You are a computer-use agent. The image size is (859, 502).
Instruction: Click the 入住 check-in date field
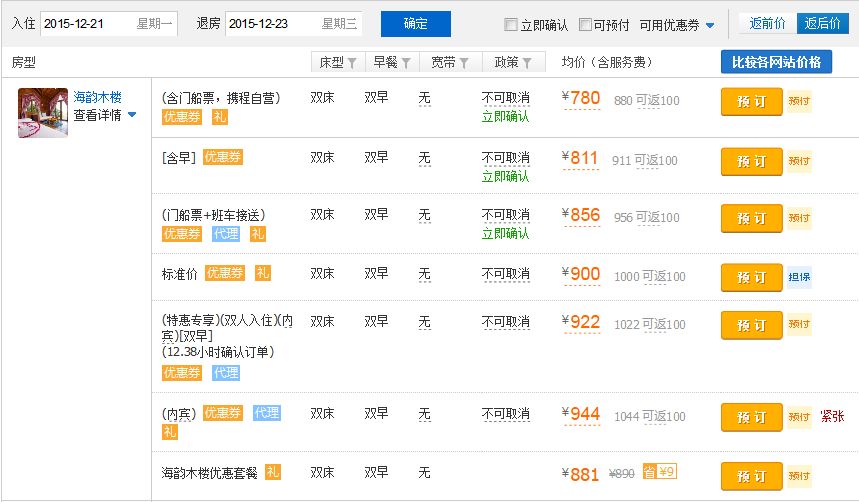(108, 24)
